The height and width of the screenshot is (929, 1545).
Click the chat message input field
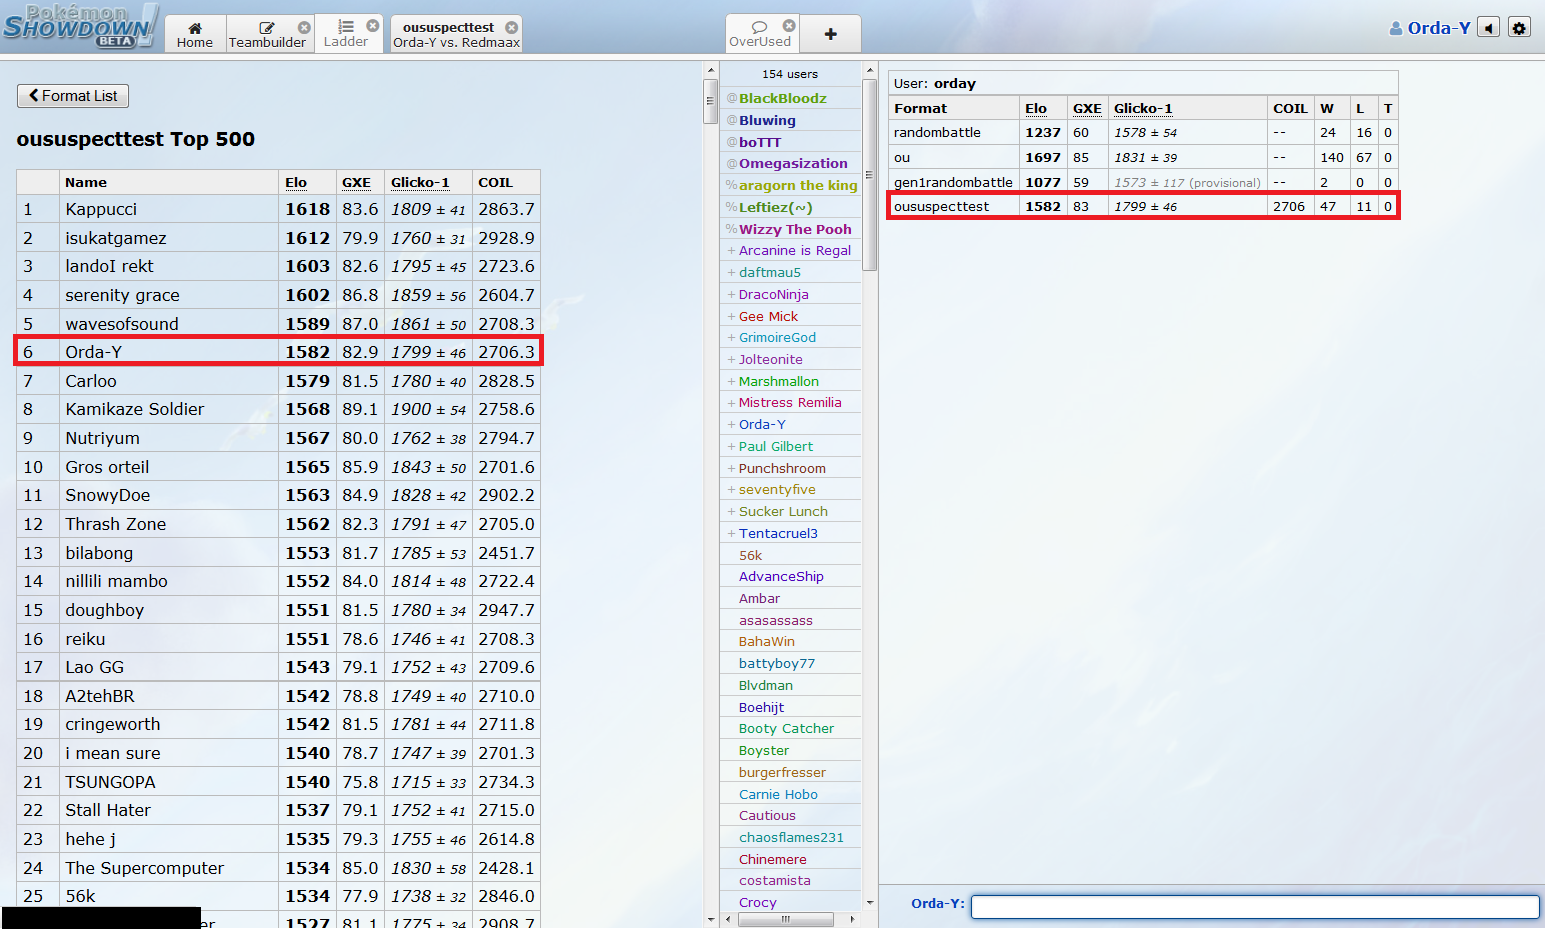coord(1255,906)
